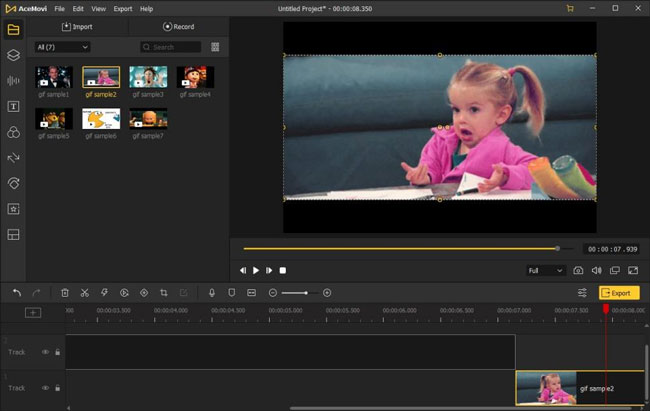Select the crop tool in the timeline toolbar
650x411 pixels.
click(x=163, y=293)
